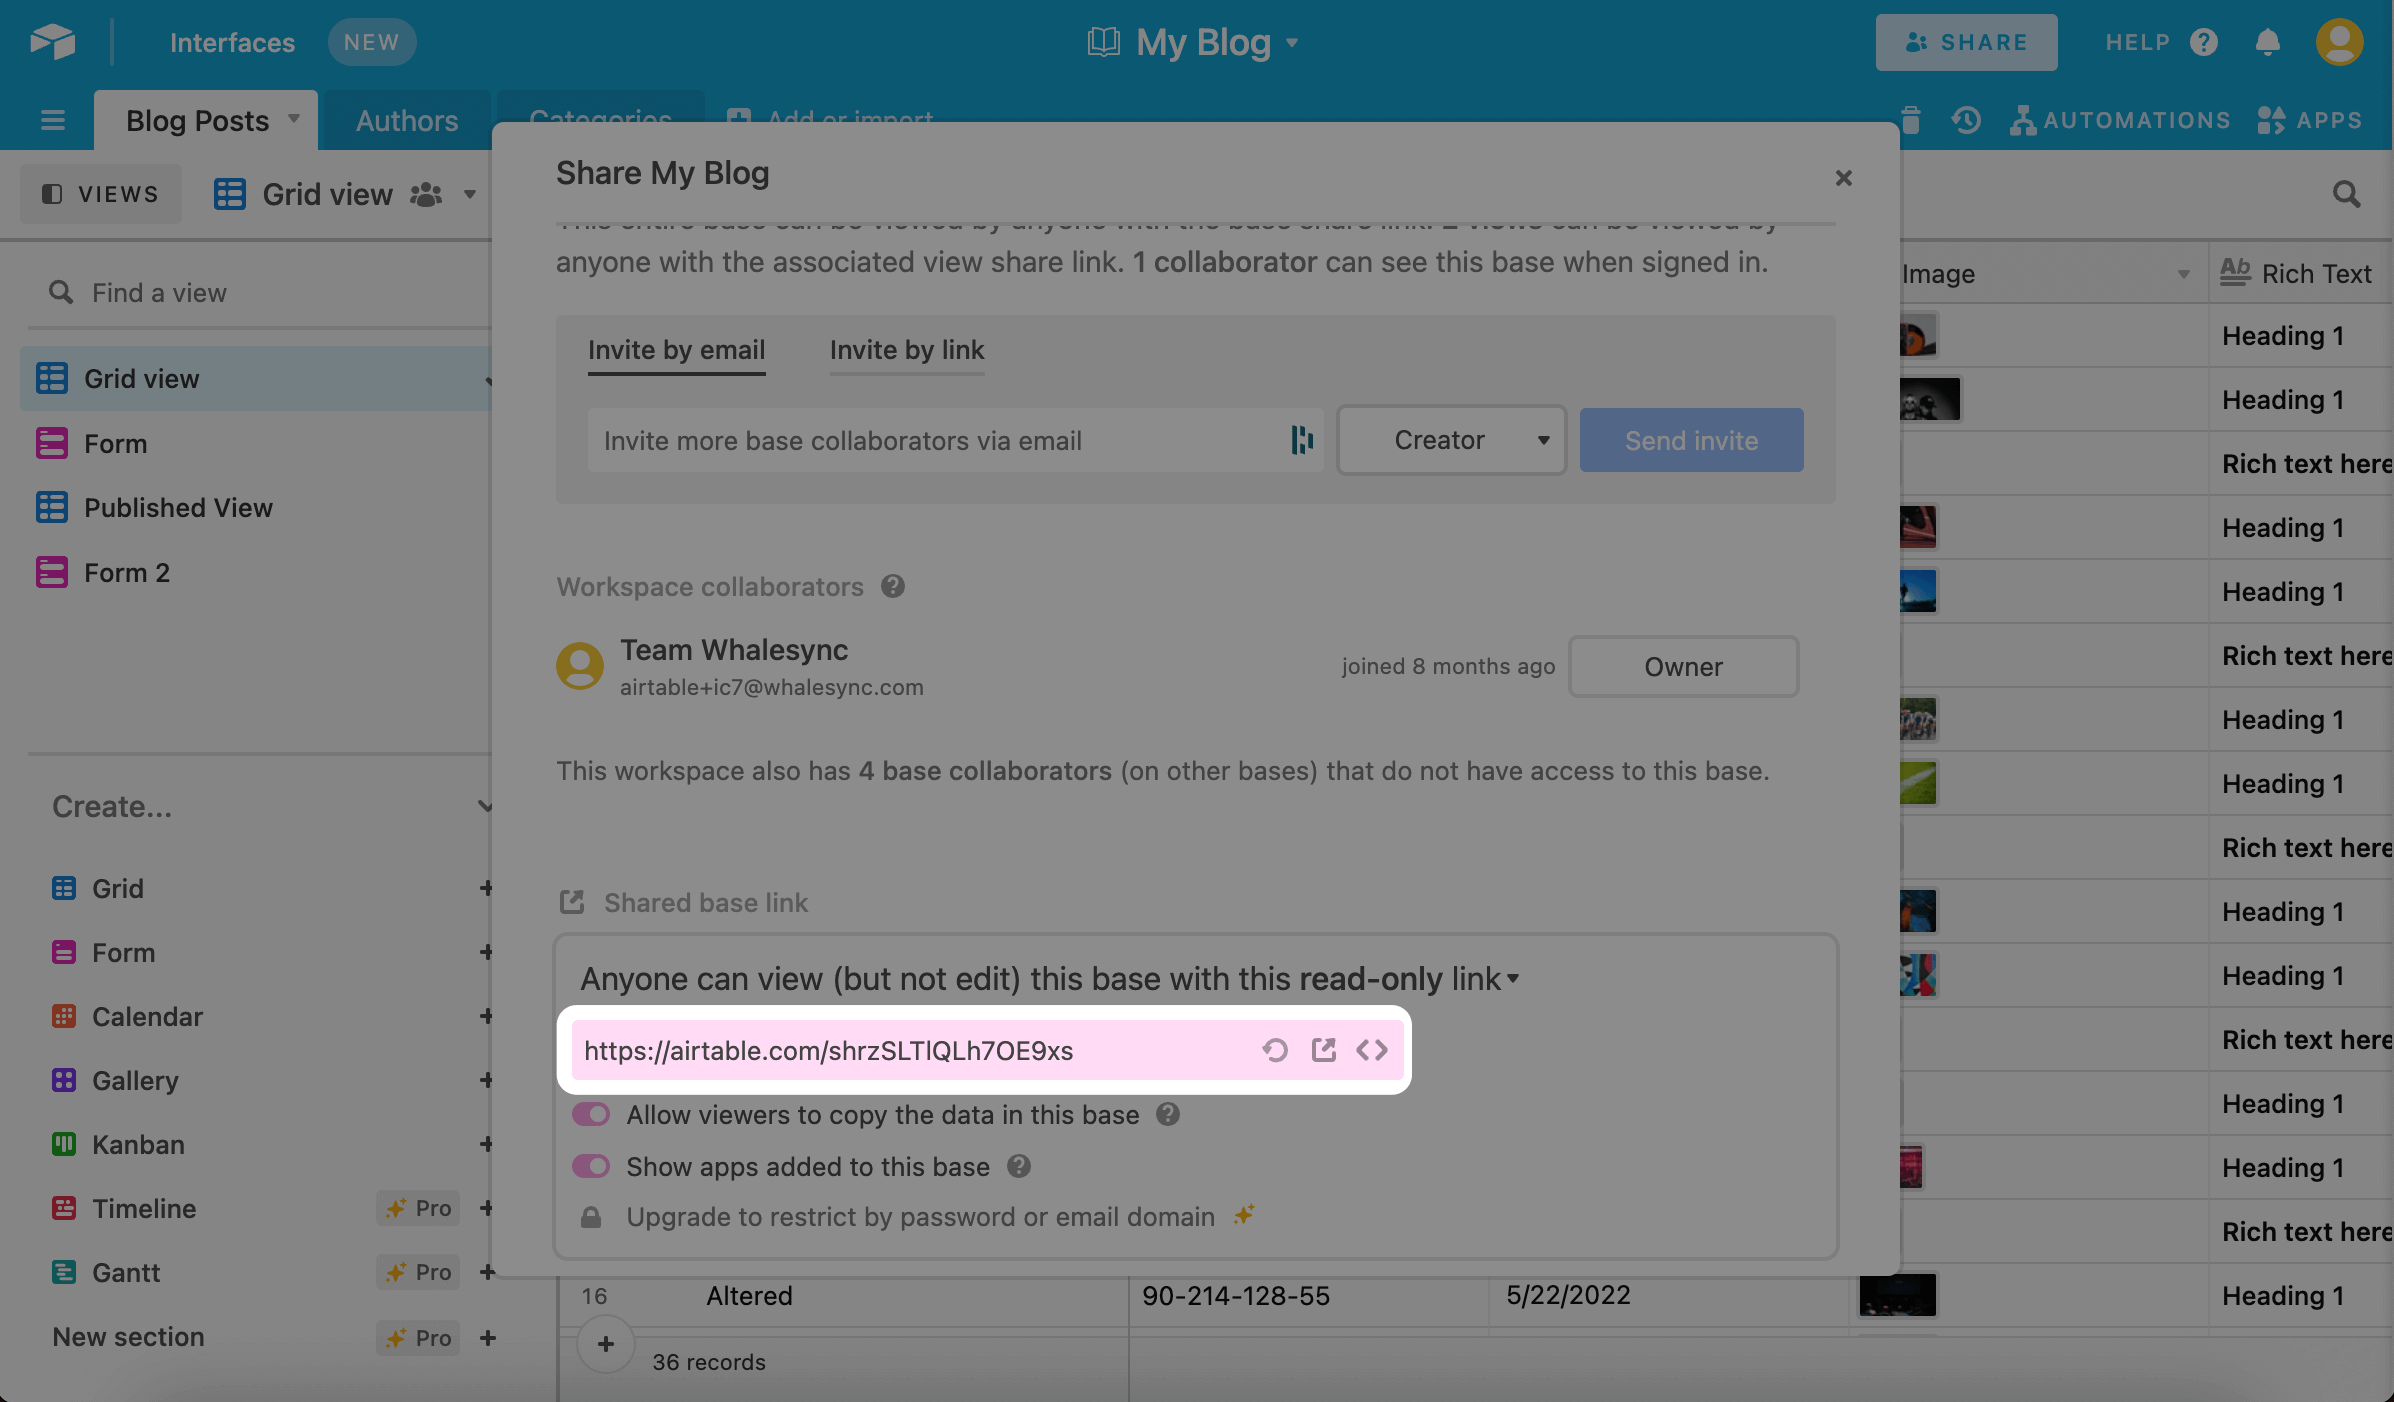The width and height of the screenshot is (2394, 1402).
Task: Select the Authors table tab
Action: pos(405,119)
